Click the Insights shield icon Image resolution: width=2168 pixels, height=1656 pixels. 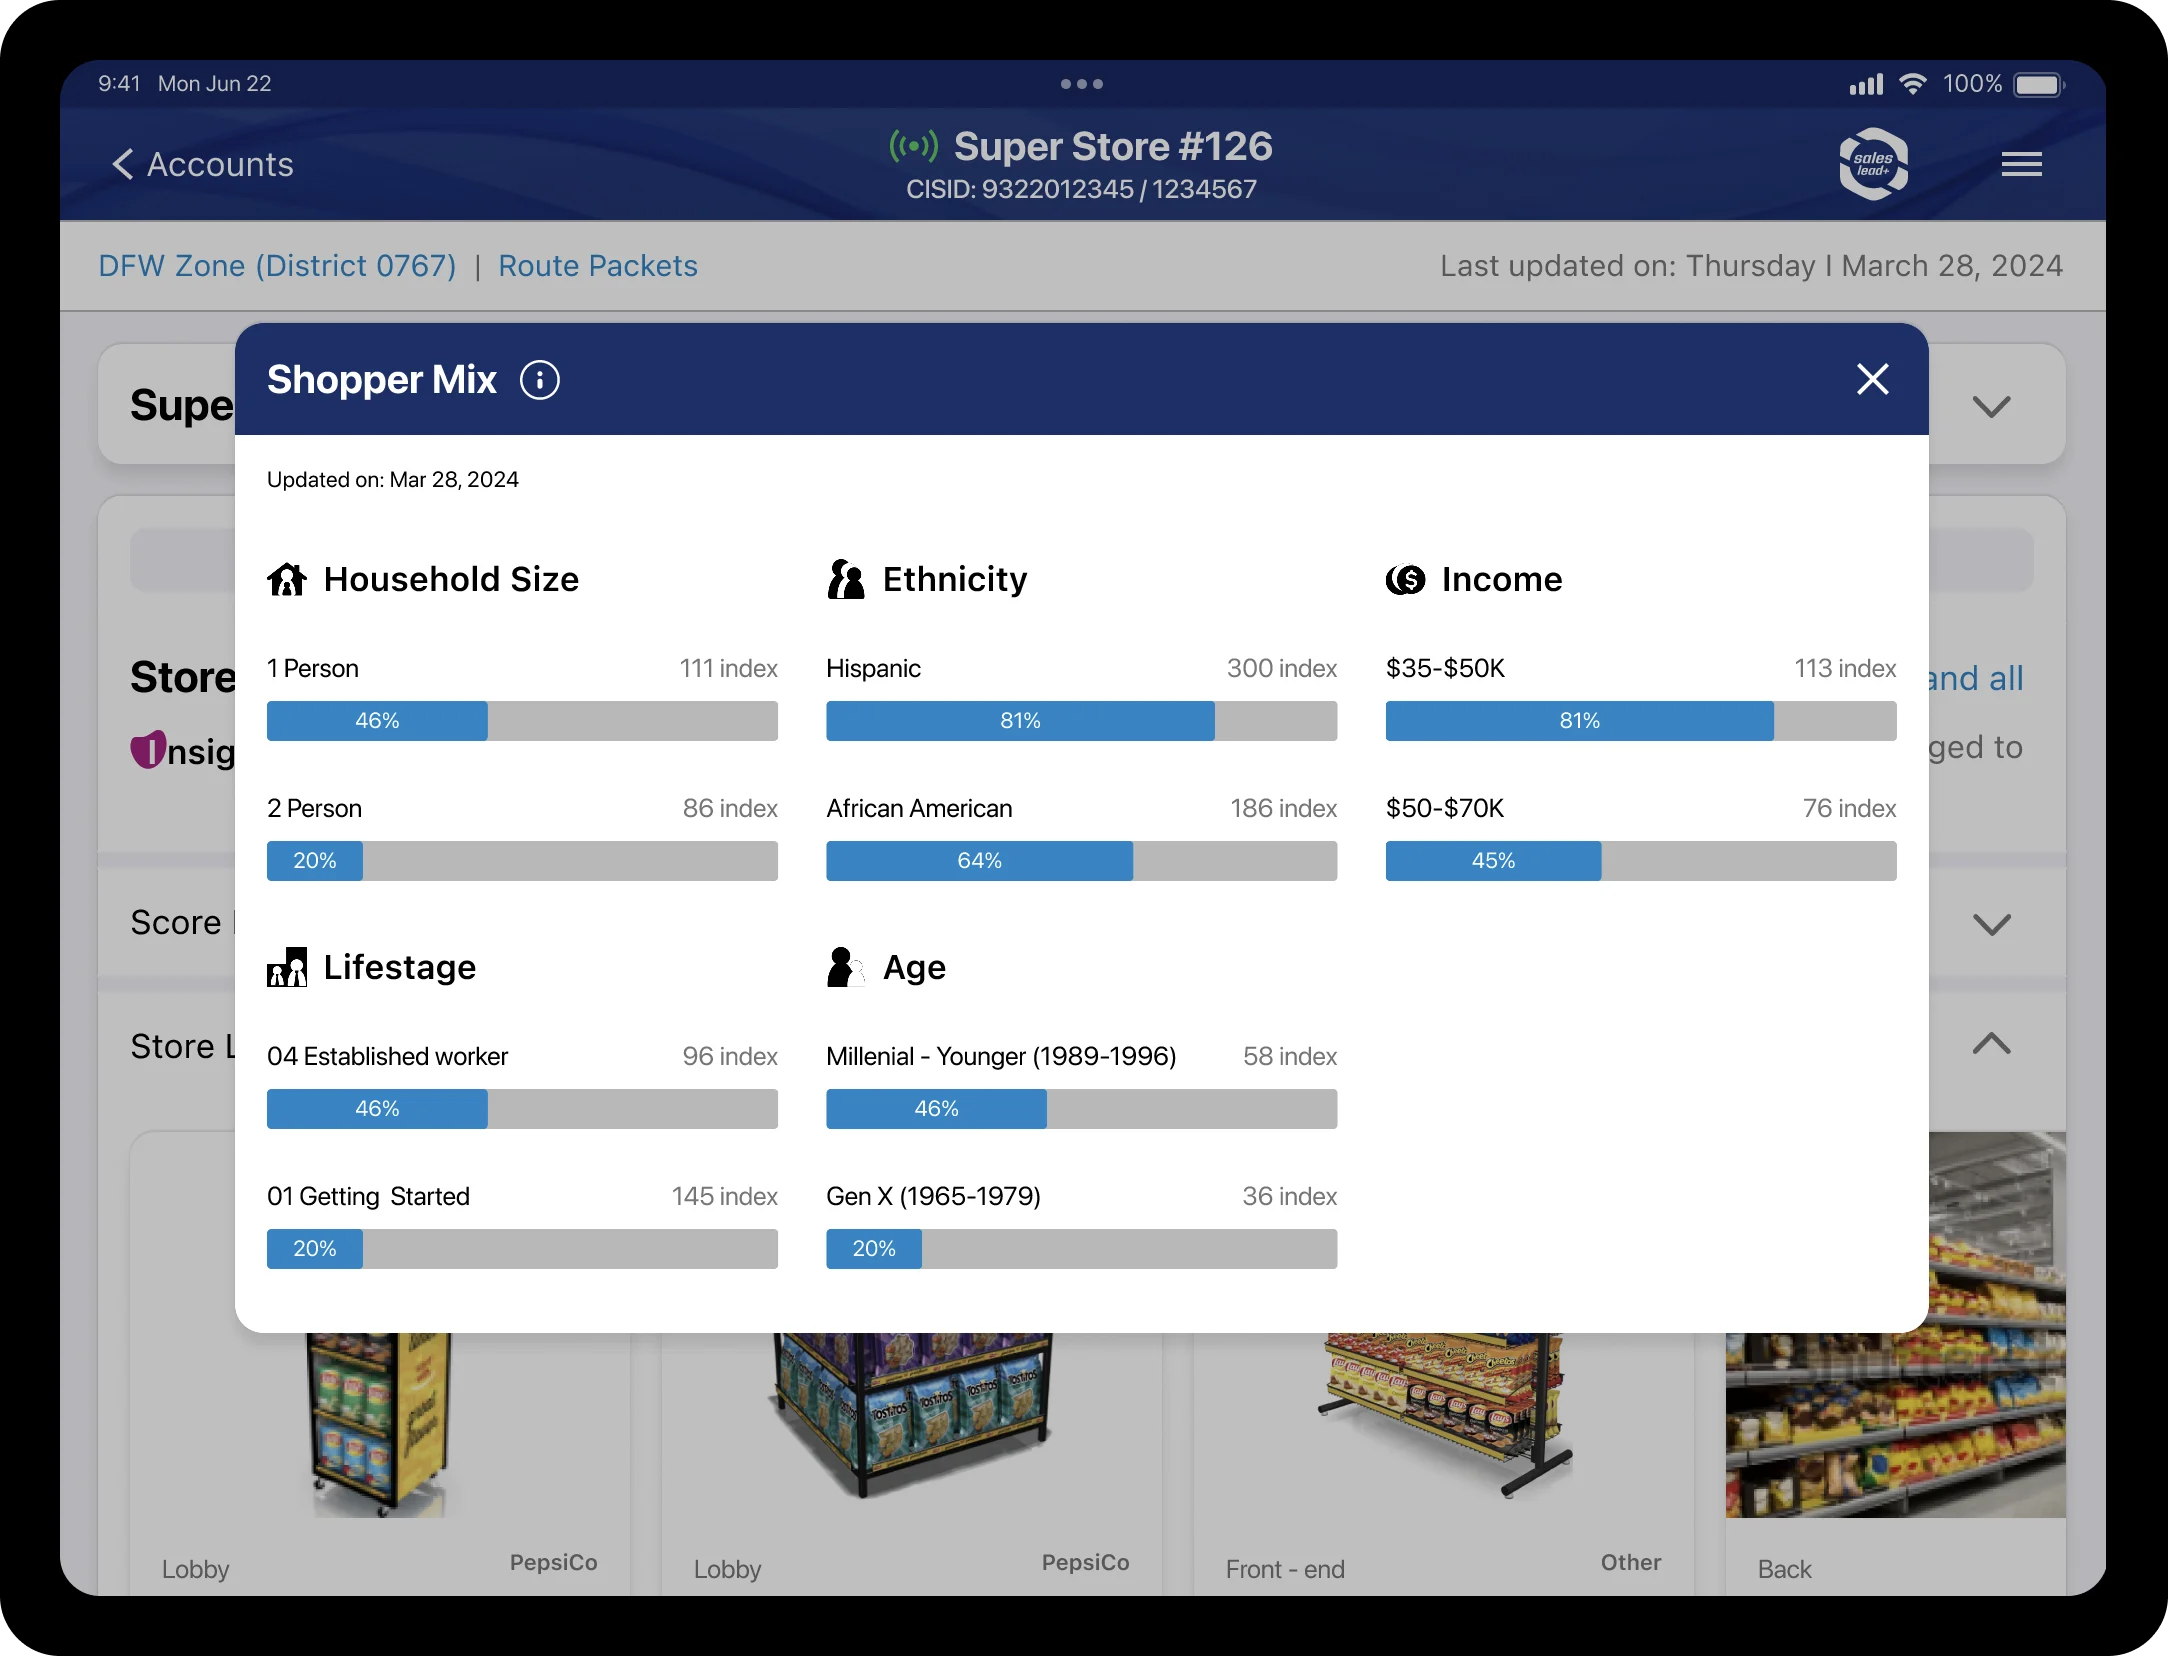pyautogui.click(x=149, y=750)
